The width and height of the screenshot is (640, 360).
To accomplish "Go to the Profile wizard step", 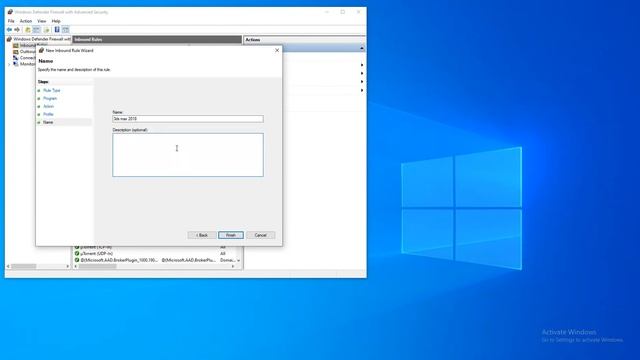I will (x=48, y=114).
